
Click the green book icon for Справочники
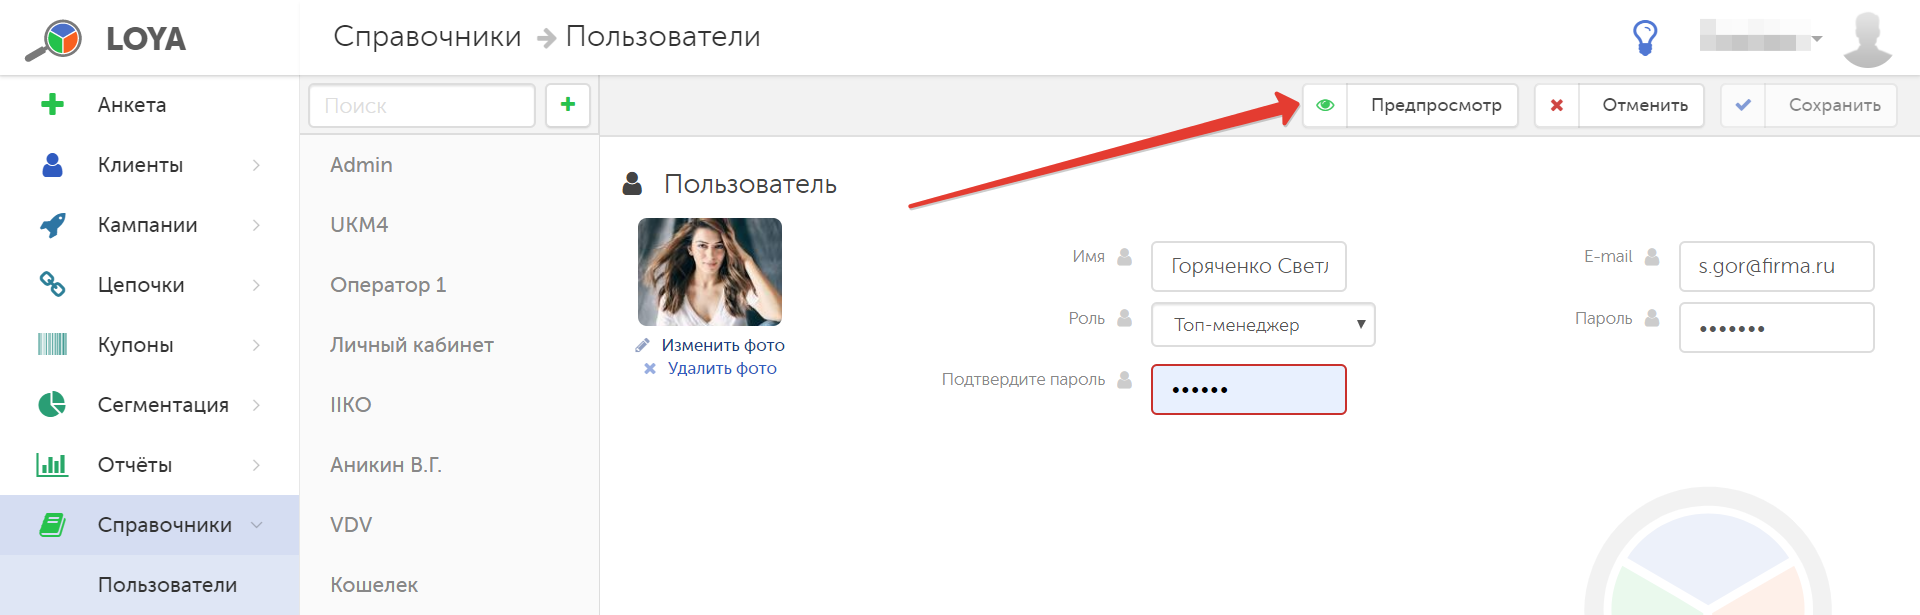point(52,525)
